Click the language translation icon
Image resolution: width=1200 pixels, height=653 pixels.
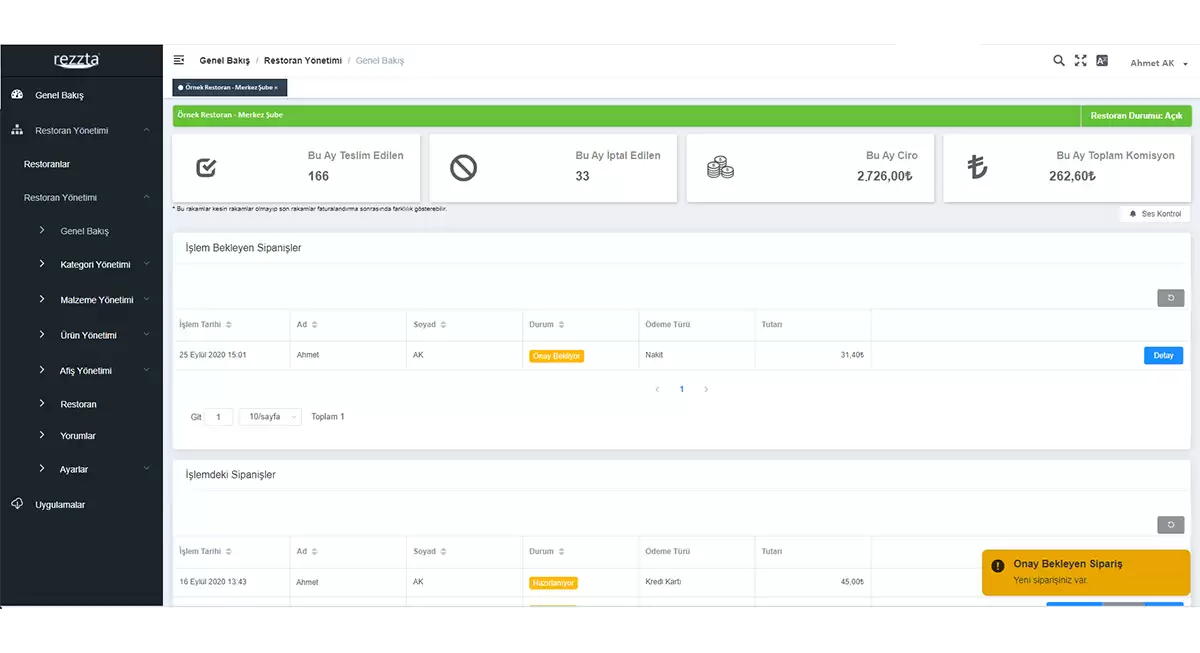tap(1102, 61)
